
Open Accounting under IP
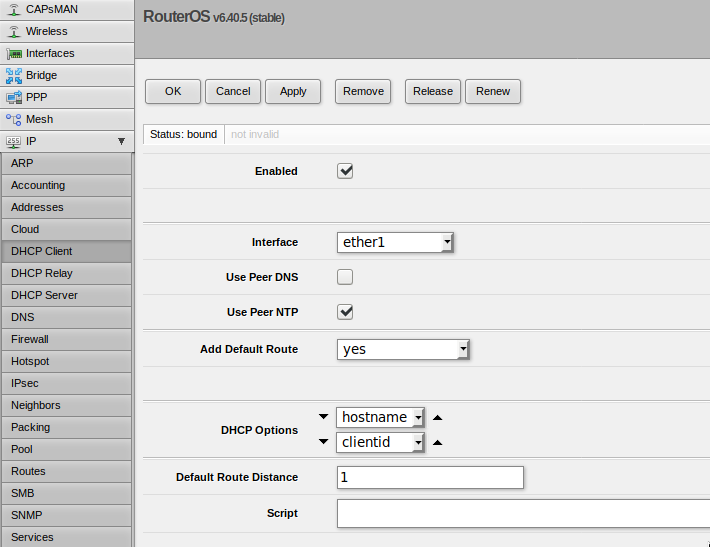click(67, 185)
